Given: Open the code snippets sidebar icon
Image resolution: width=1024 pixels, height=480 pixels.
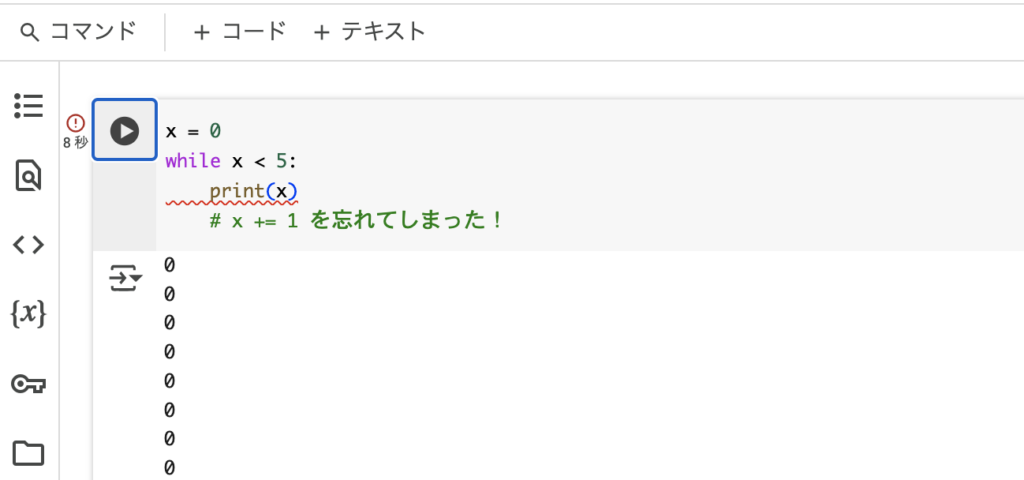Looking at the screenshot, I should coord(29,245).
